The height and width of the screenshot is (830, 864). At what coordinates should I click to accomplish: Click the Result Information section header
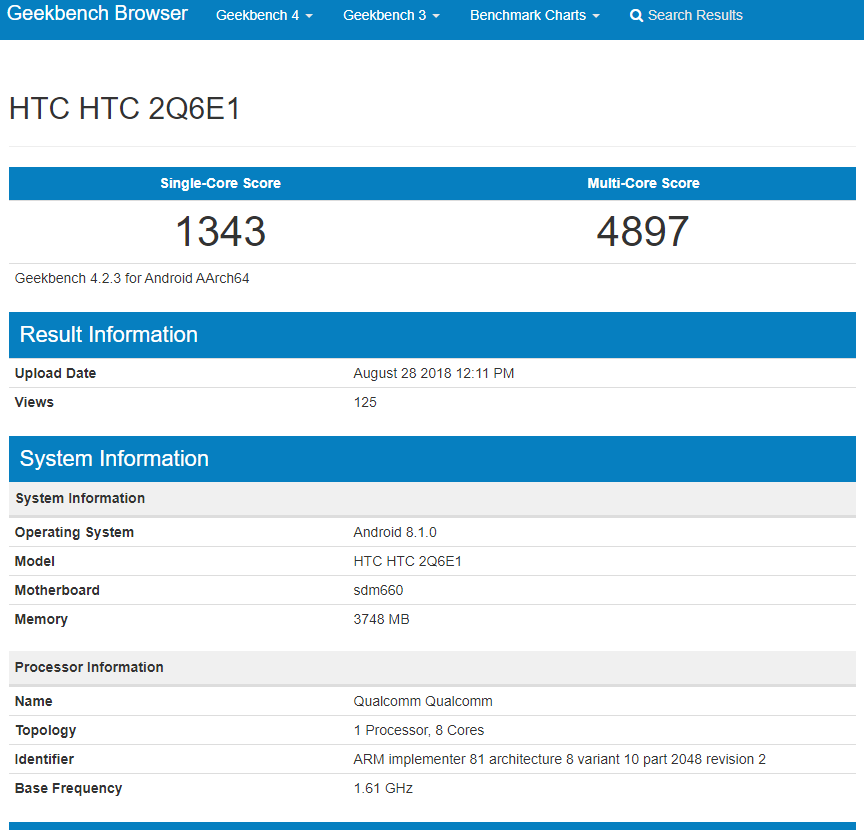point(432,335)
